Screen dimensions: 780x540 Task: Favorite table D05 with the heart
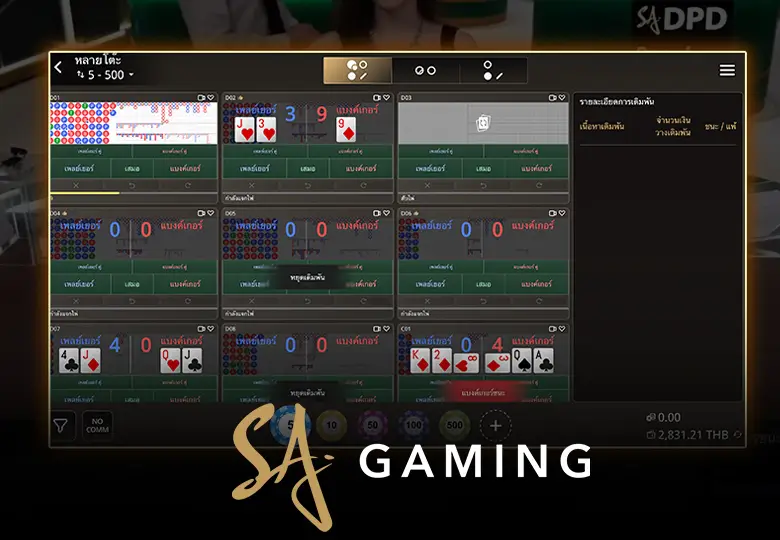click(x=387, y=213)
